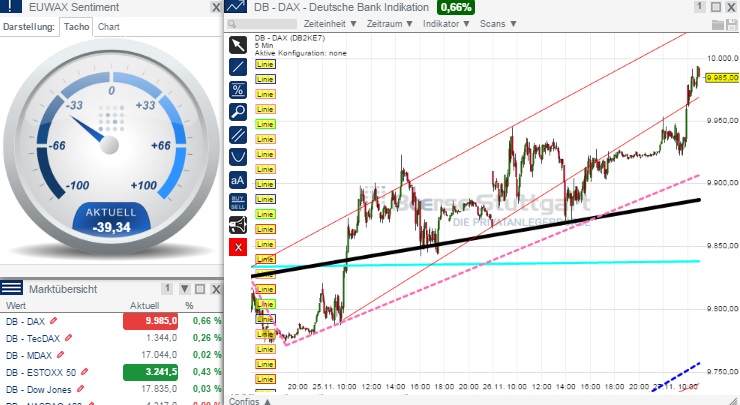This screenshot has height=405, width=740.
Task: Click the red X delete drawings button
Action: 238,247
